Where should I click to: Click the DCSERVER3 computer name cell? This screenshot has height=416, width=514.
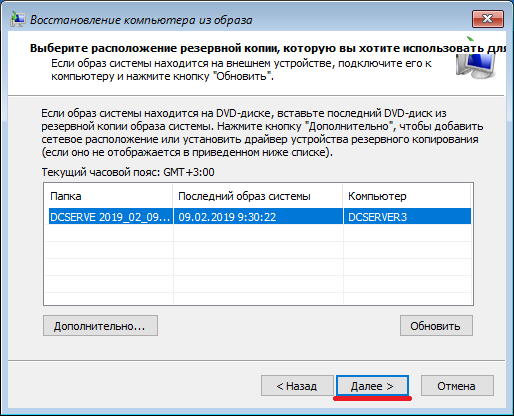407,217
